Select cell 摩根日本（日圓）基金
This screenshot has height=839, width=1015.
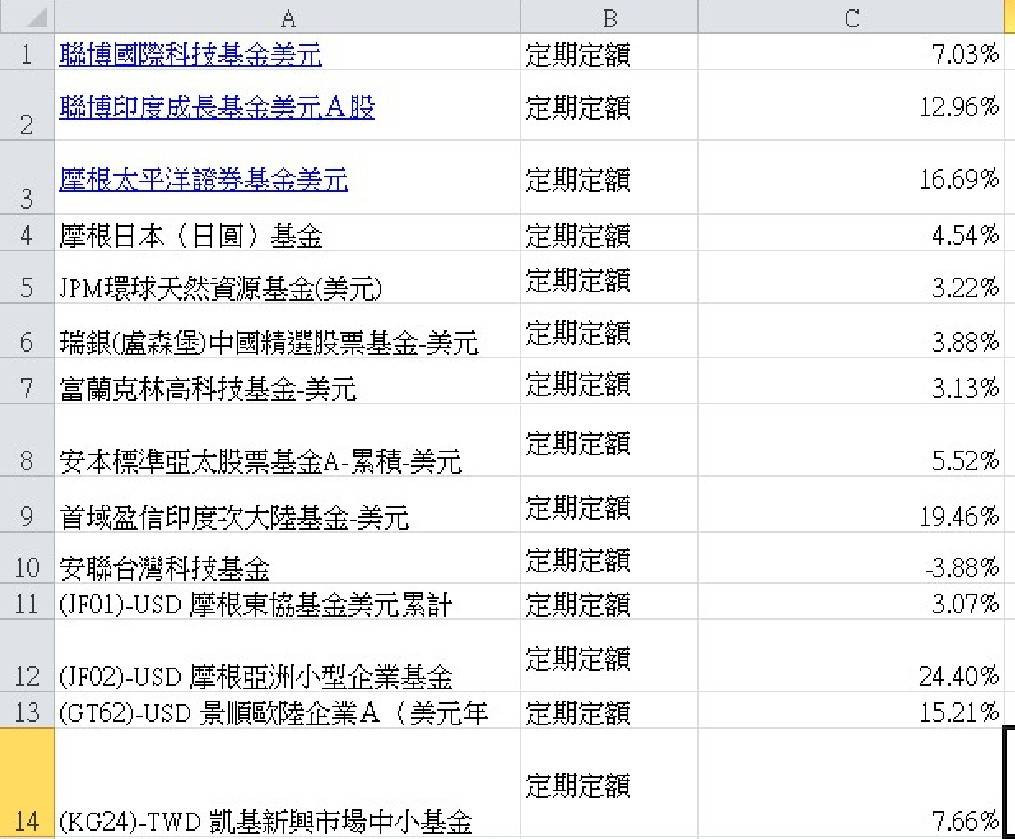(x=287, y=232)
